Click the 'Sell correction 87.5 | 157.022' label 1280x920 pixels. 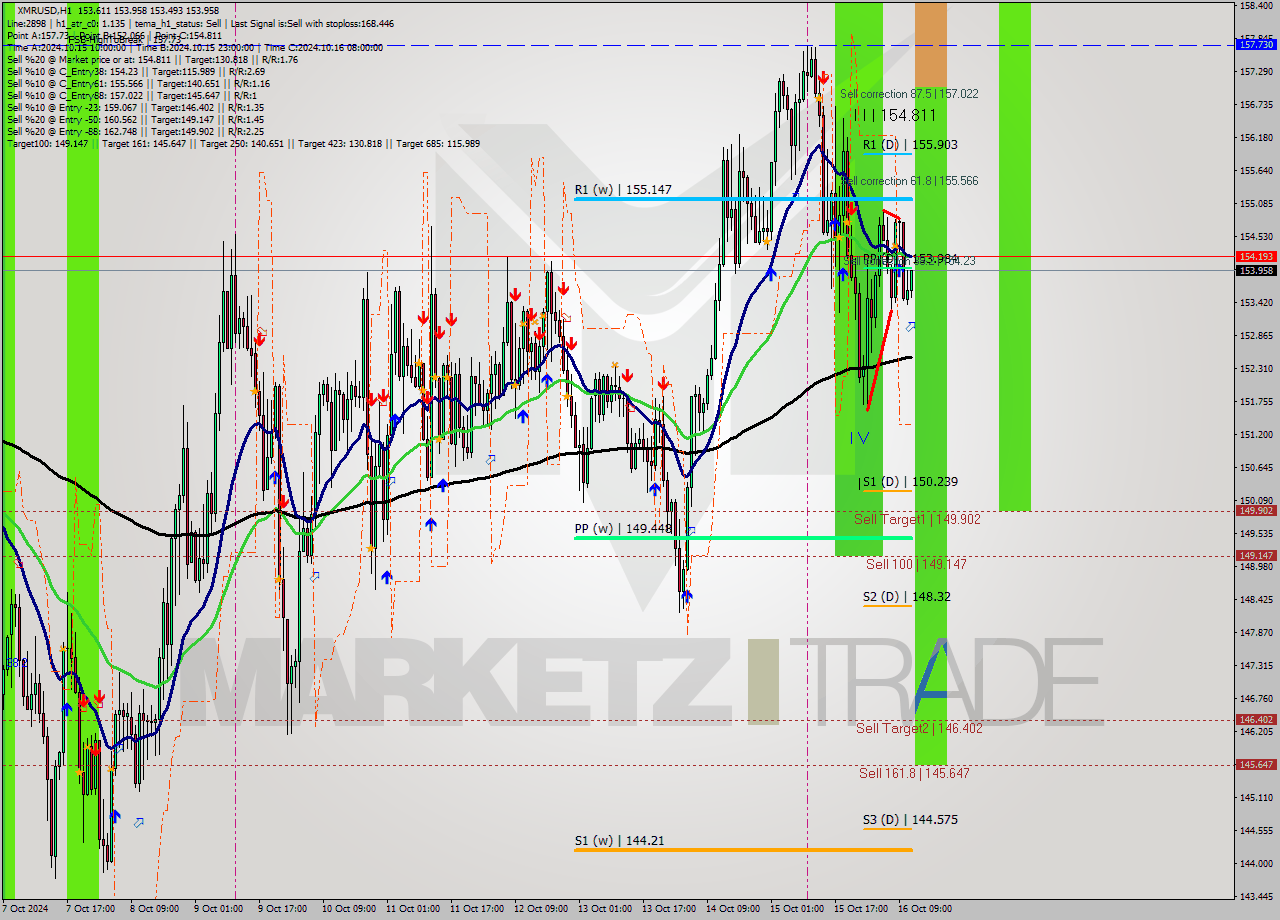point(909,94)
